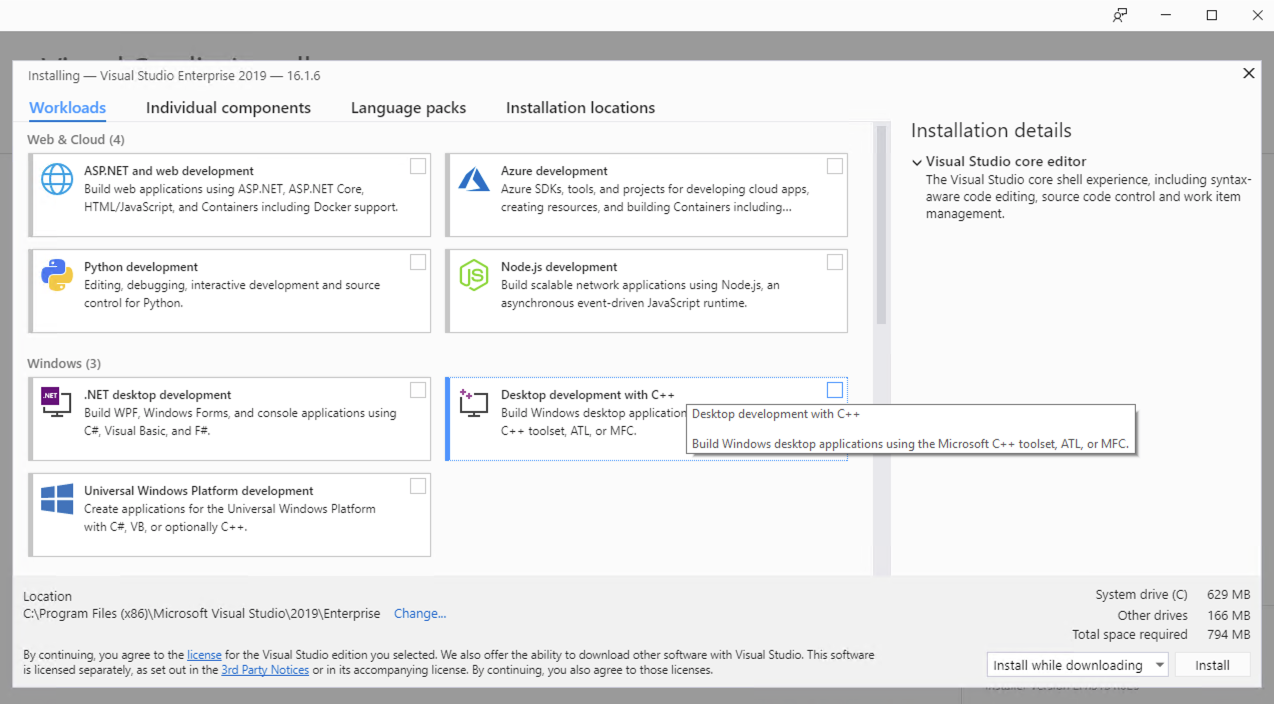Screen dimensions: 1274x704
Task: Click the Install button
Action: coord(1212,665)
